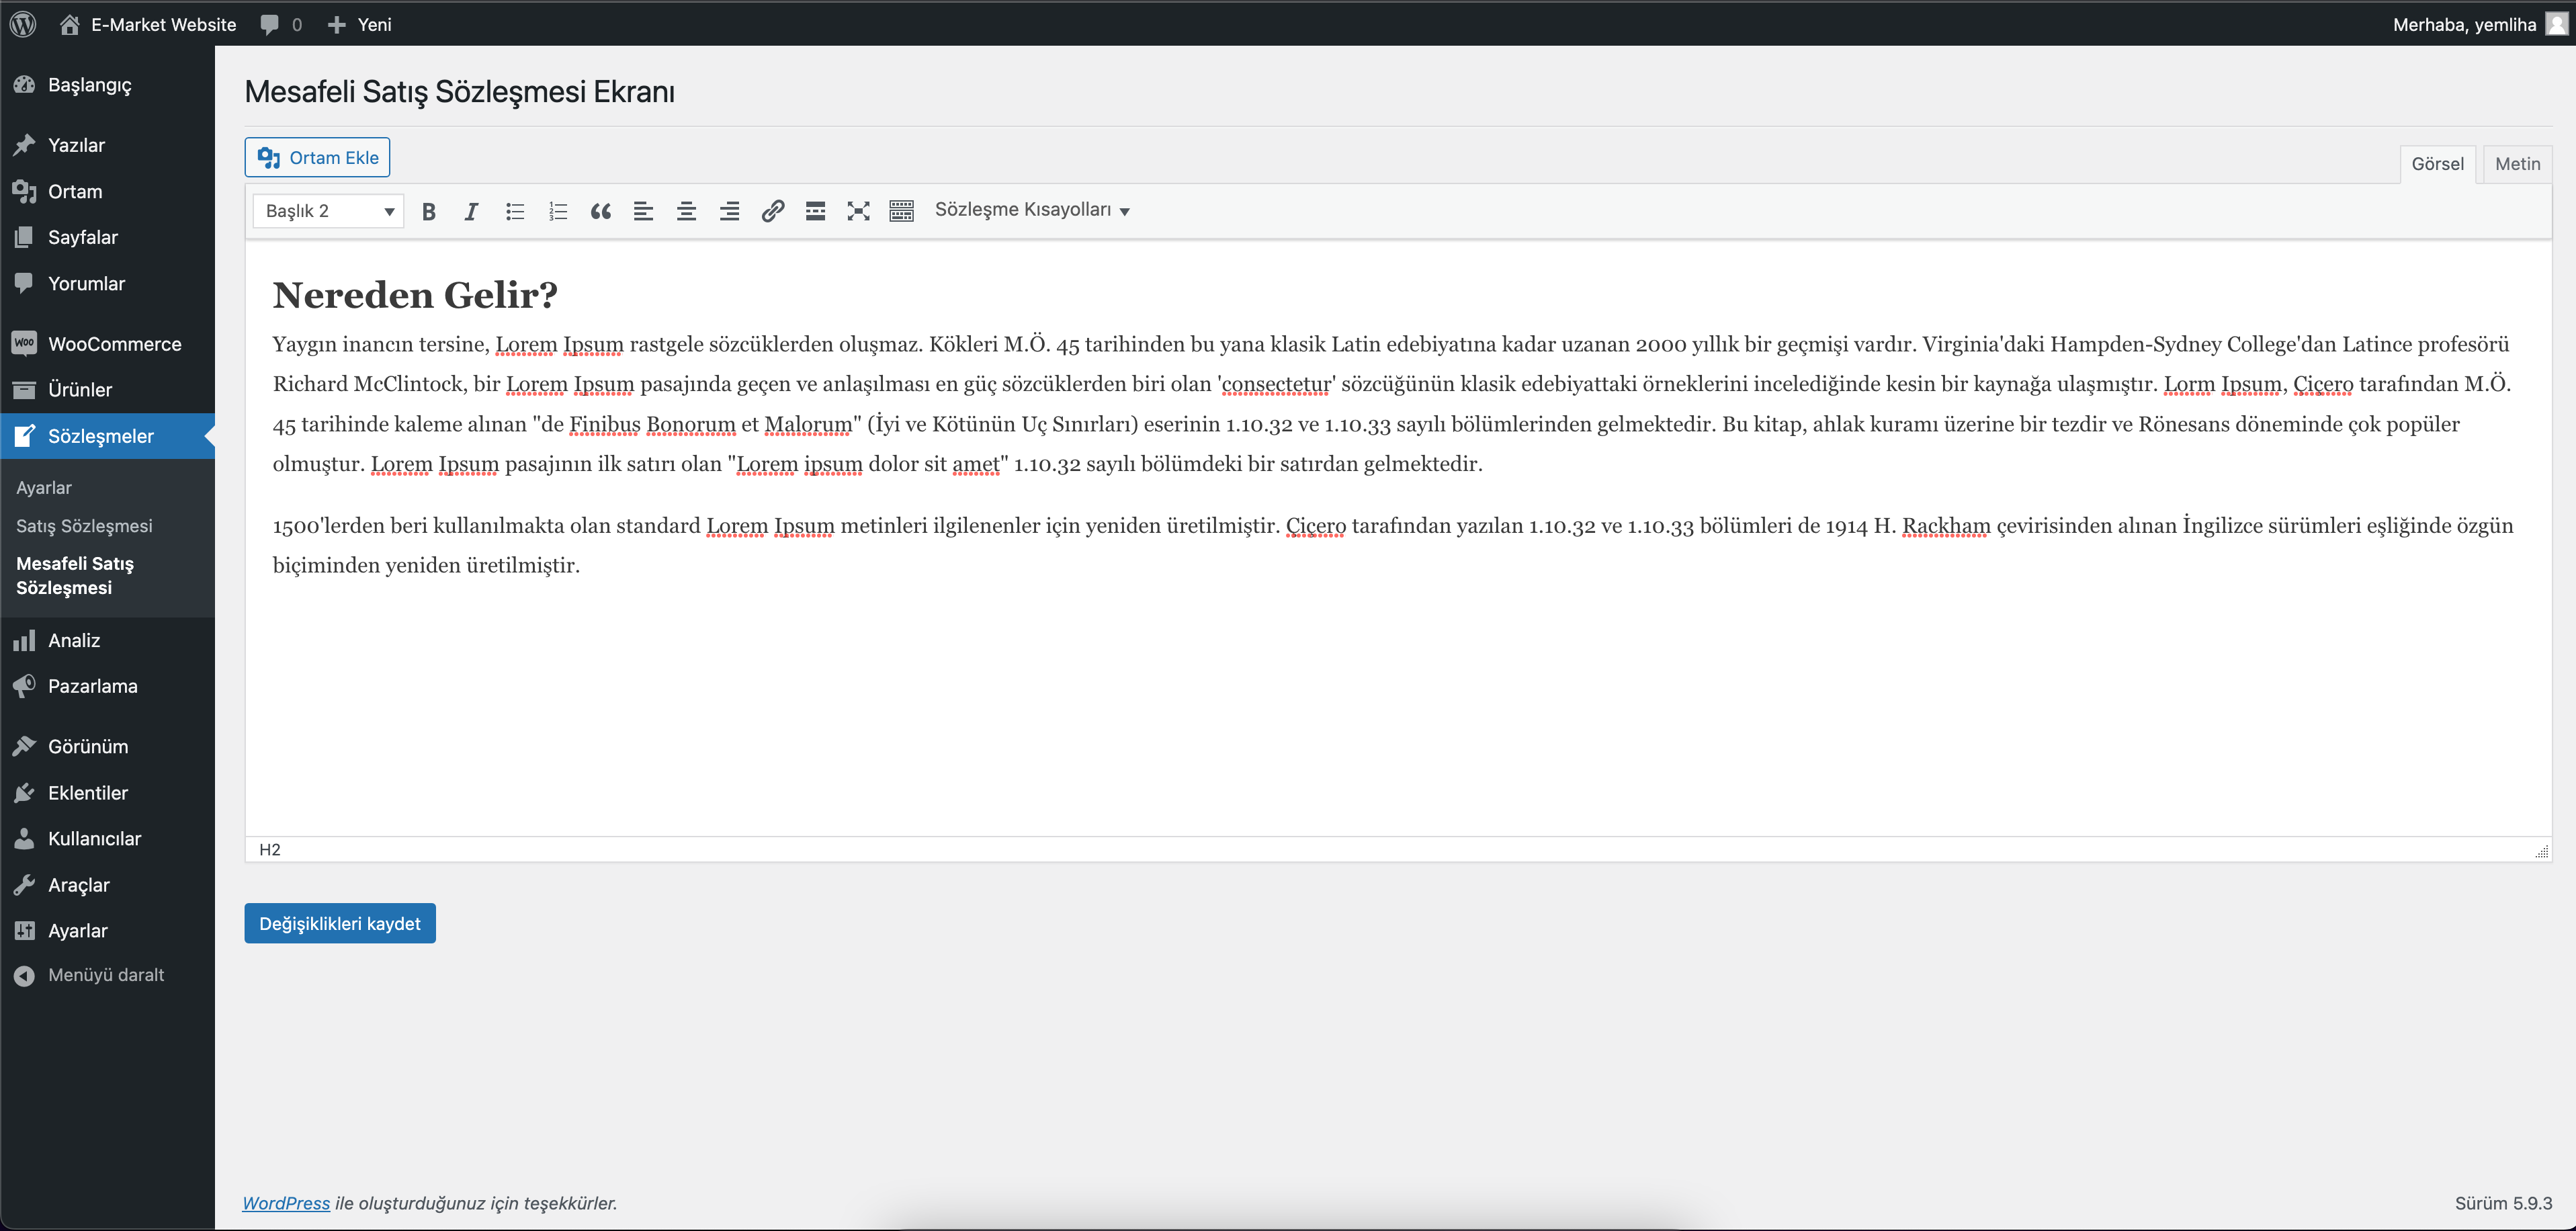This screenshot has width=2576, height=1231.
Task: Click the Mesafeli Satış Sözleşmesi Ekranı title
Action: coord(459,92)
